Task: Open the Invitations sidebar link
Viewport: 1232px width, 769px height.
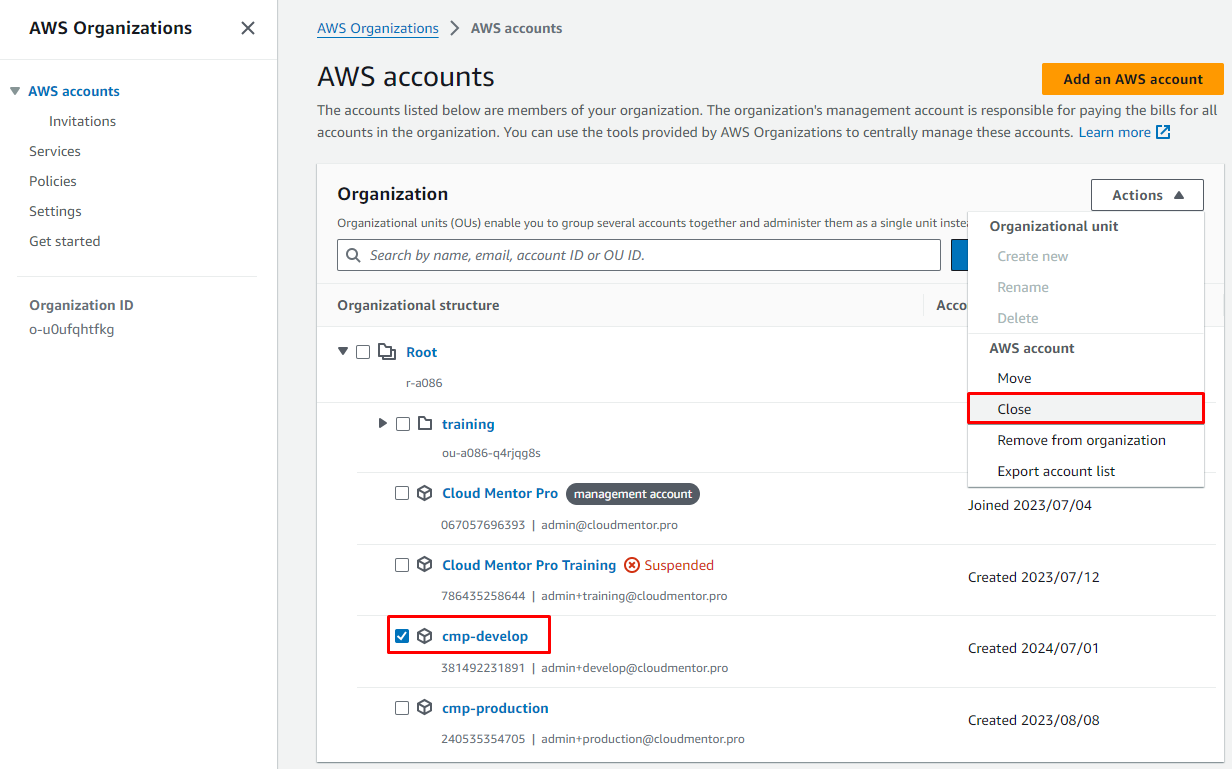Action: pyautogui.click(x=82, y=121)
